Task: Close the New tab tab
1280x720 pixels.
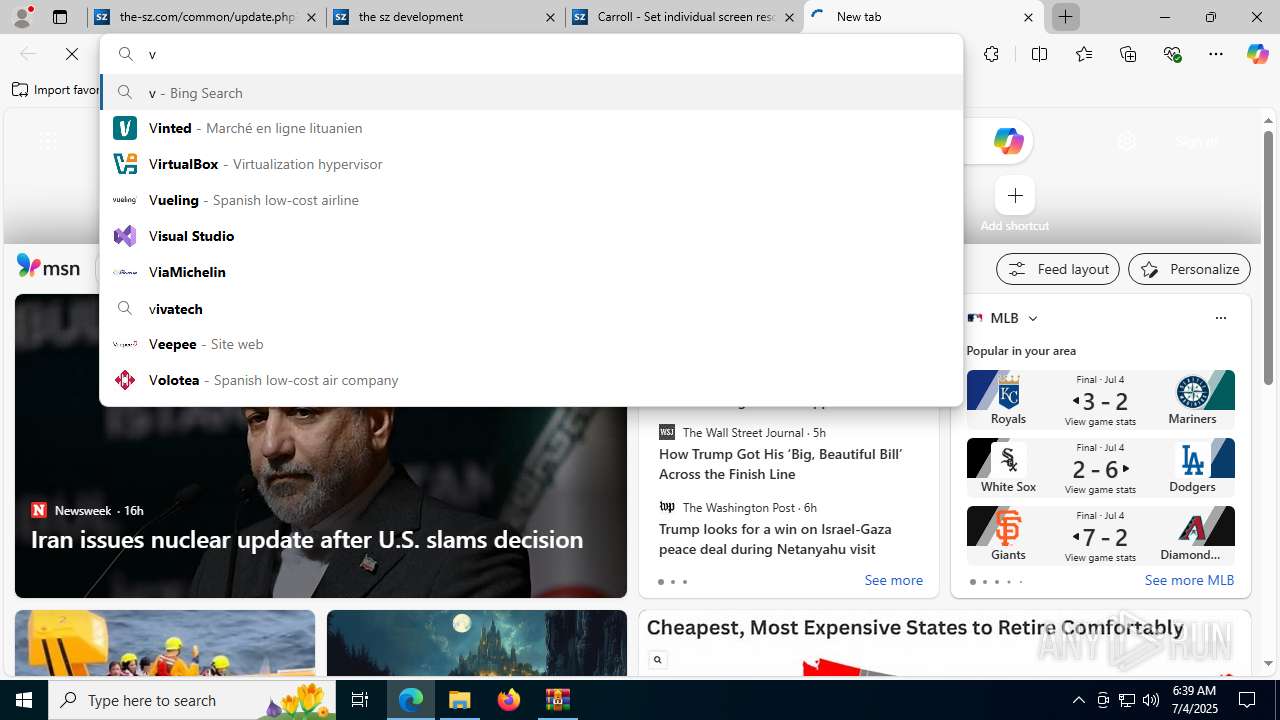Action: click(1028, 17)
